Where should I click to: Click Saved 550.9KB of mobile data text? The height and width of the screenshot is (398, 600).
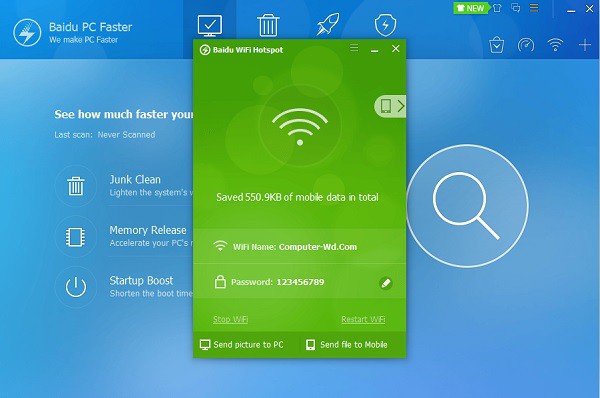point(297,197)
